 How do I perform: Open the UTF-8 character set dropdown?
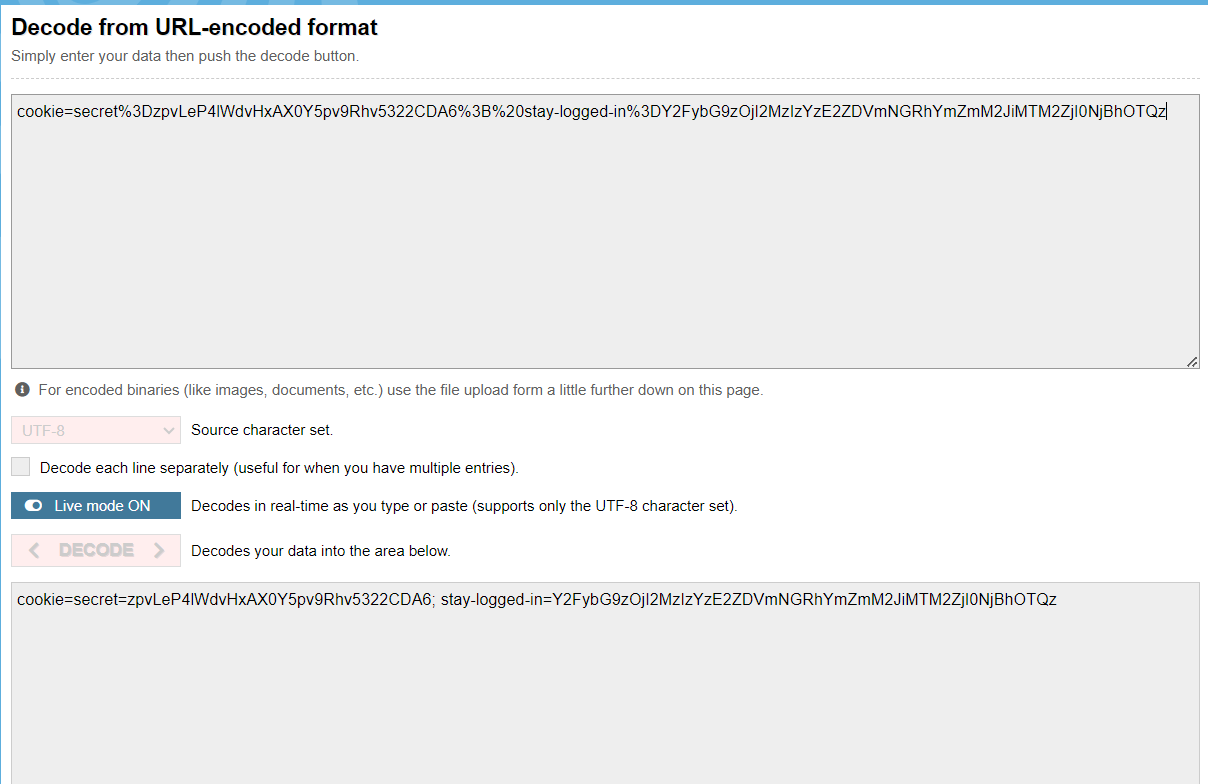(96, 430)
